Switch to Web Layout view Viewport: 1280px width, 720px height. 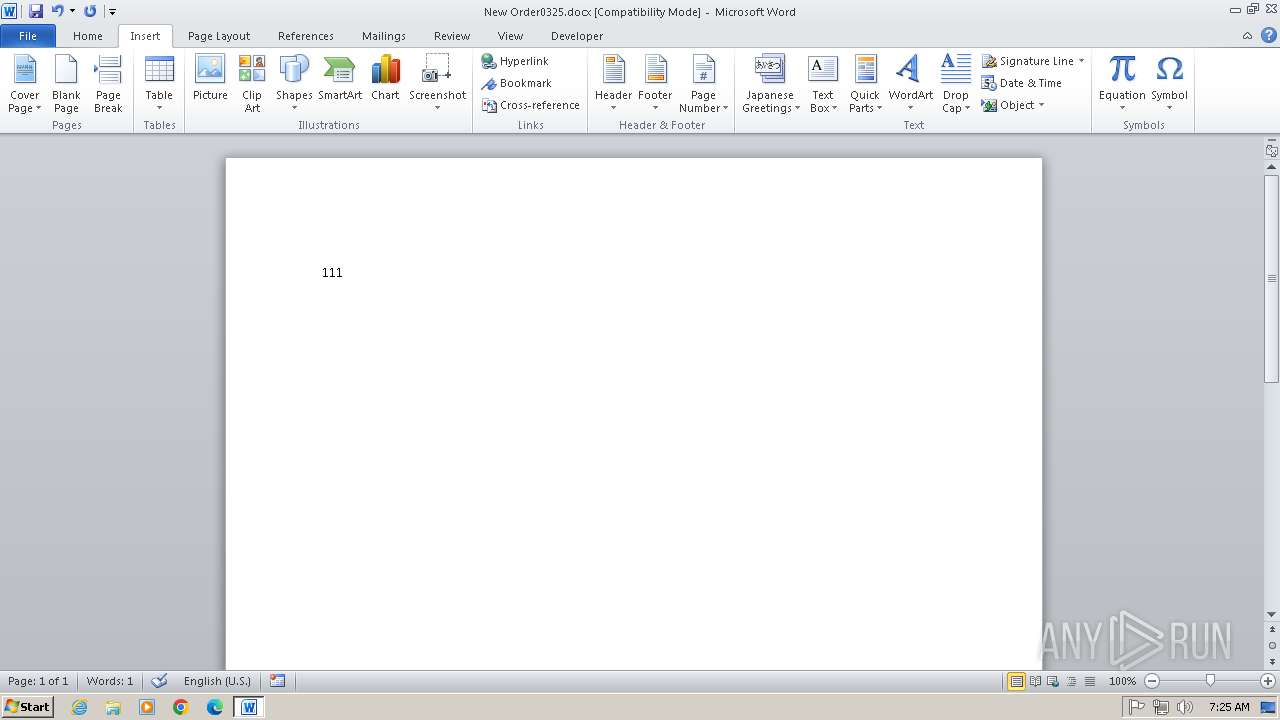click(x=1053, y=681)
